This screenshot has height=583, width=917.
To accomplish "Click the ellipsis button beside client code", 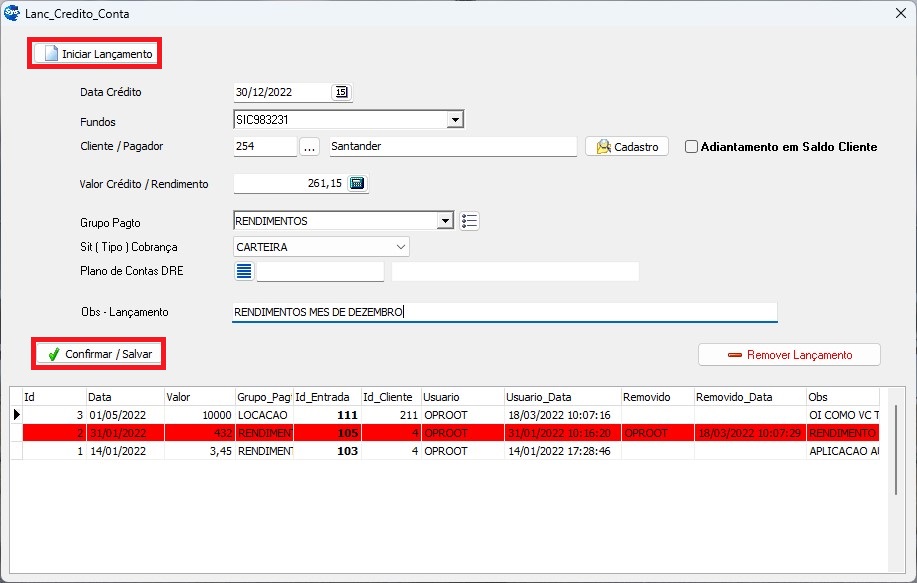I will pyautogui.click(x=309, y=147).
